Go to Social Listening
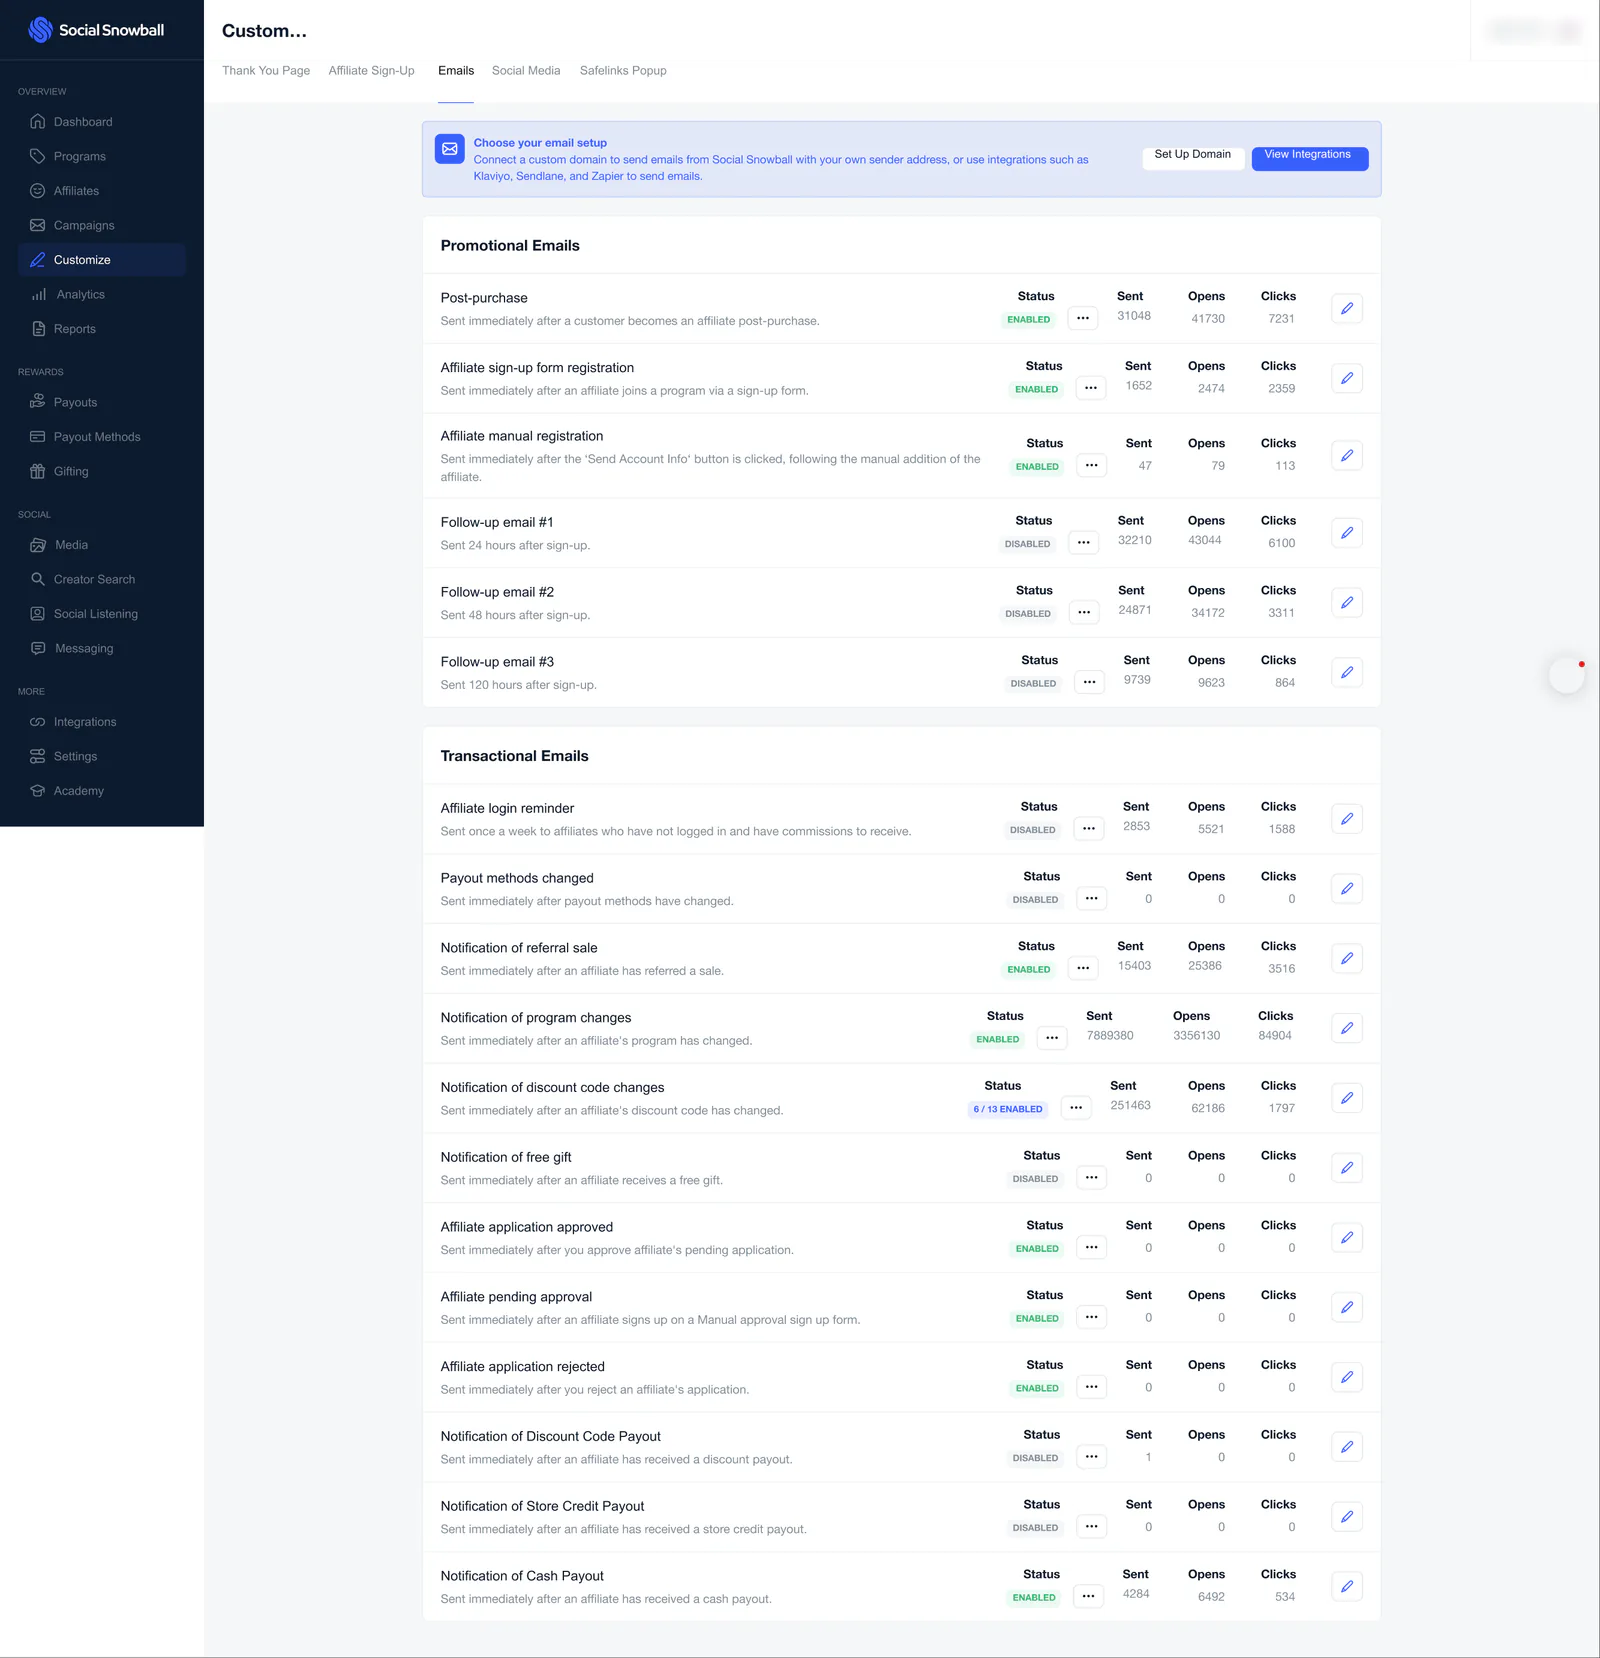The height and width of the screenshot is (1658, 1600). coord(101,614)
